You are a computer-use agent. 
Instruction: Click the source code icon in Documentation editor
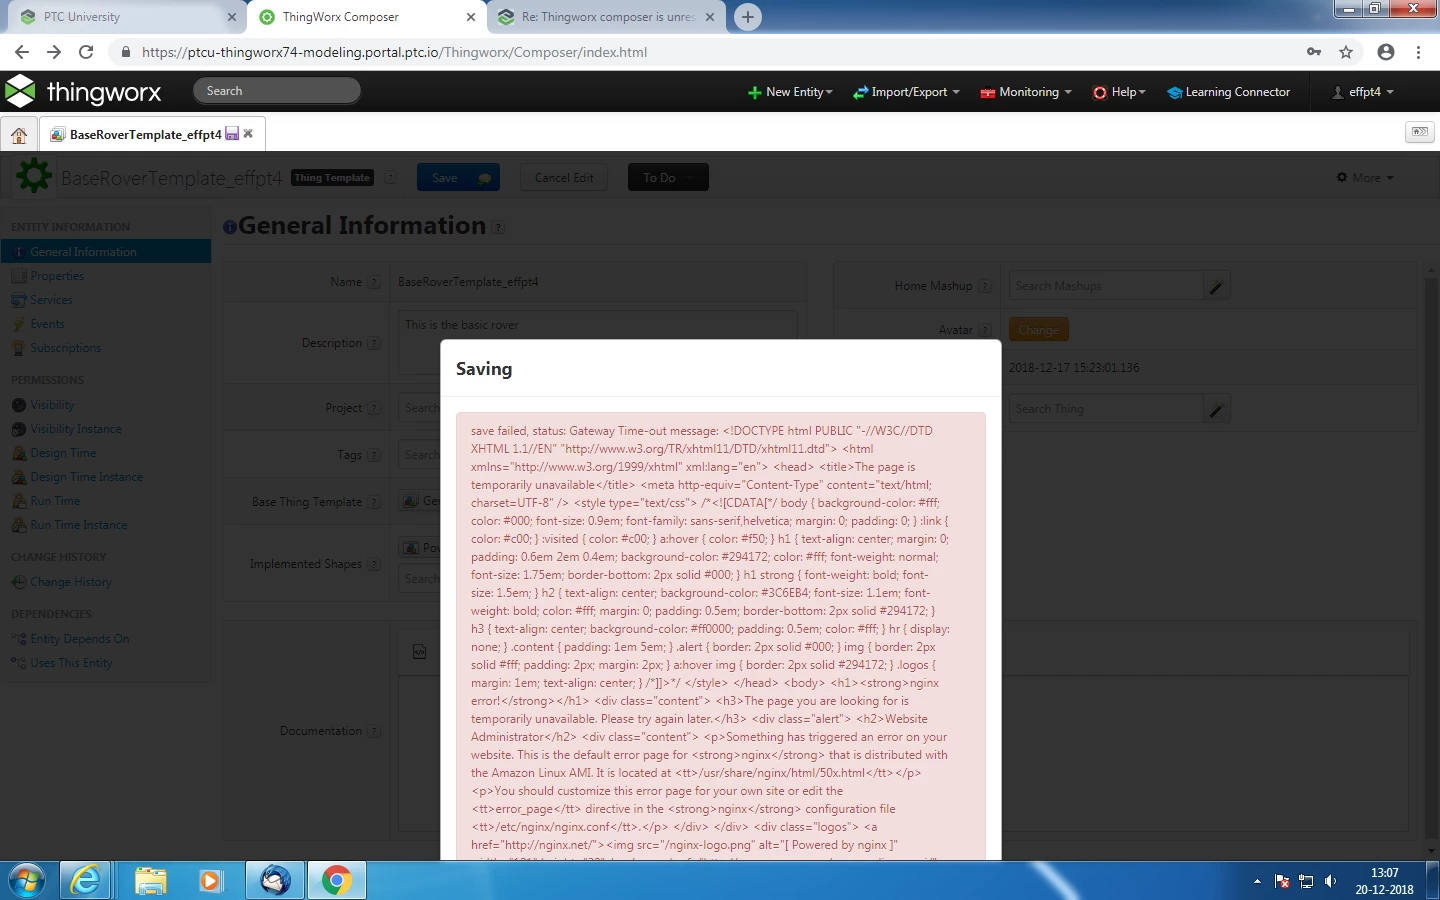(x=420, y=652)
